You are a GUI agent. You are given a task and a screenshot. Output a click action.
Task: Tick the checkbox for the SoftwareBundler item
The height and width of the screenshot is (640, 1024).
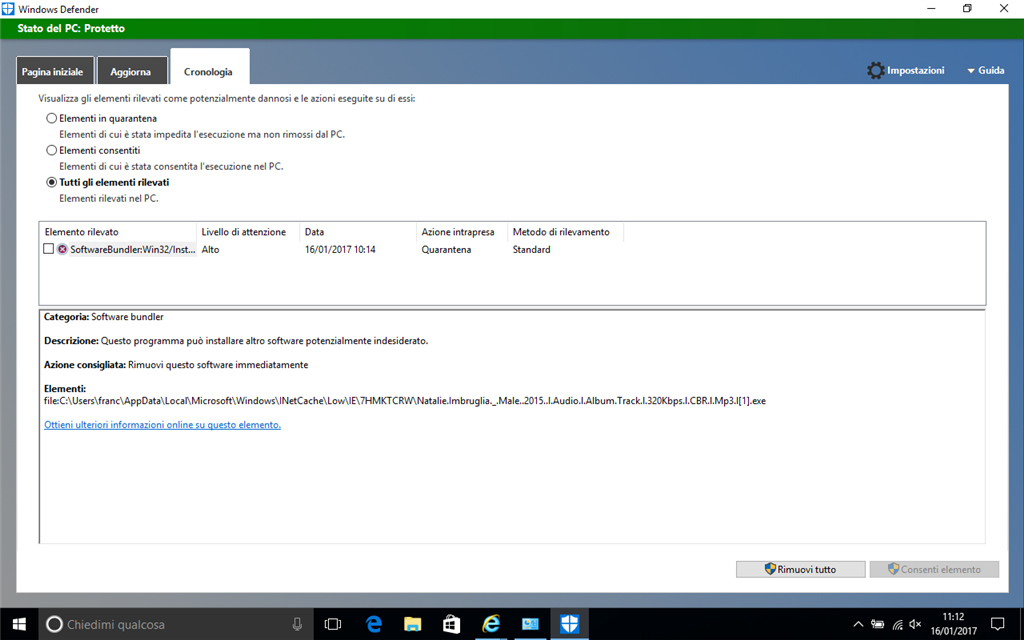[48, 249]
